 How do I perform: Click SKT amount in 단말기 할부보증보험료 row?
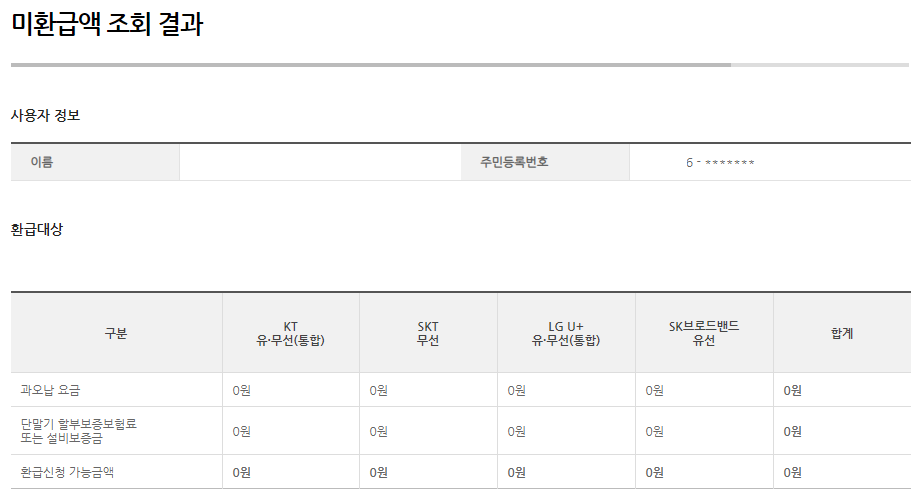[x=378, y=432]
